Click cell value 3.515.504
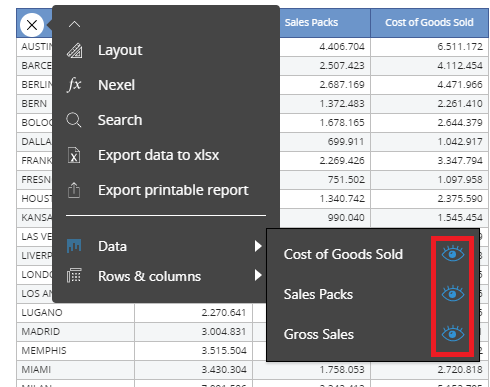The width and height of the screenshot is (490, 387). pos(224,351)
